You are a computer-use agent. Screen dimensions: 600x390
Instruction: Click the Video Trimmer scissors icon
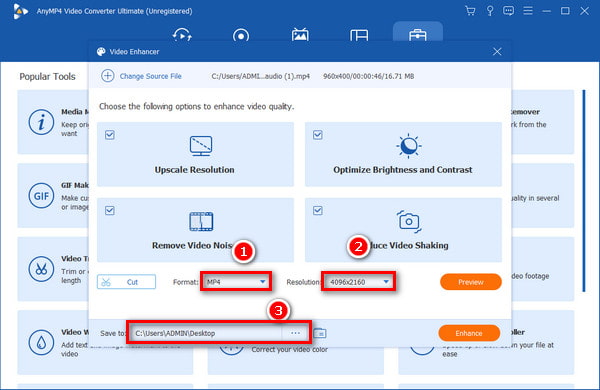point(41,269)
